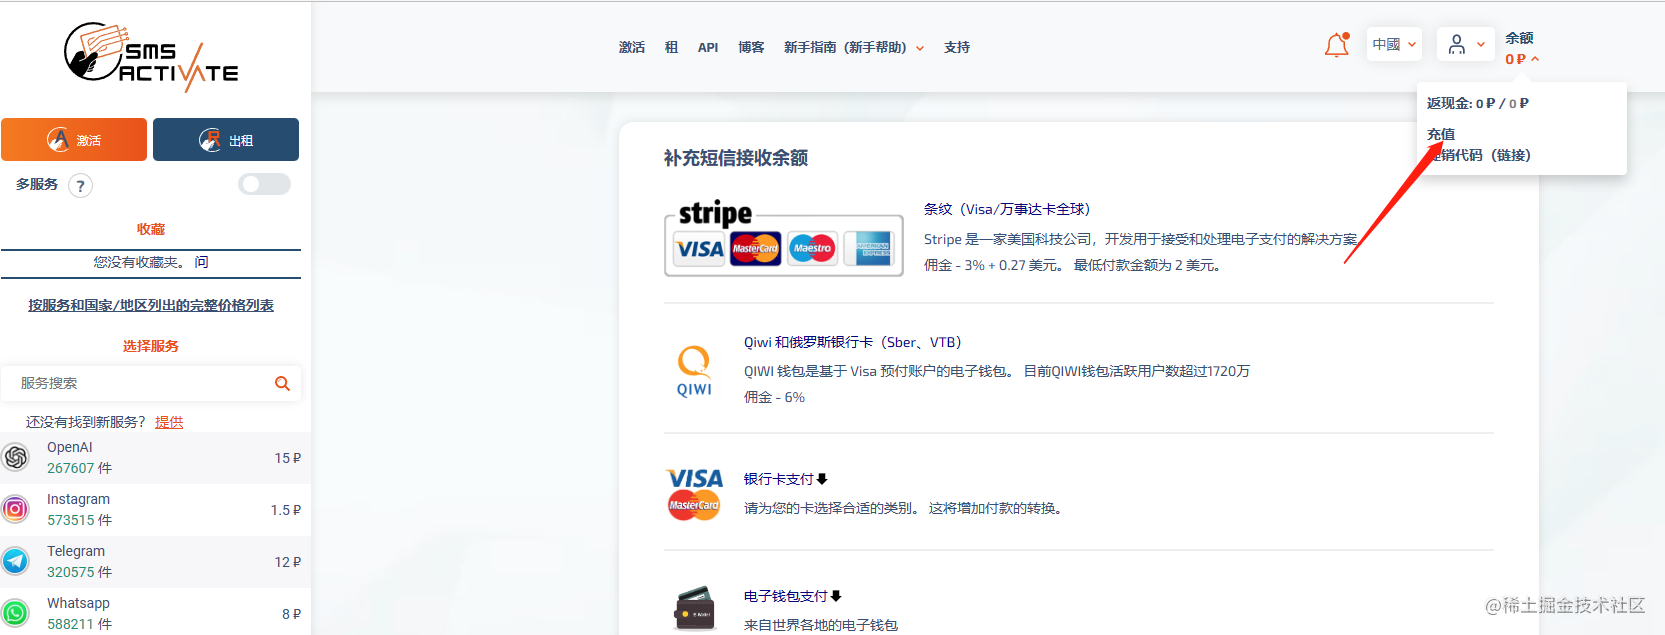The image size is (1665, 635).
Task: Click the SMS Activate logo
Action: pyautogui.click(x=151, y=56)
